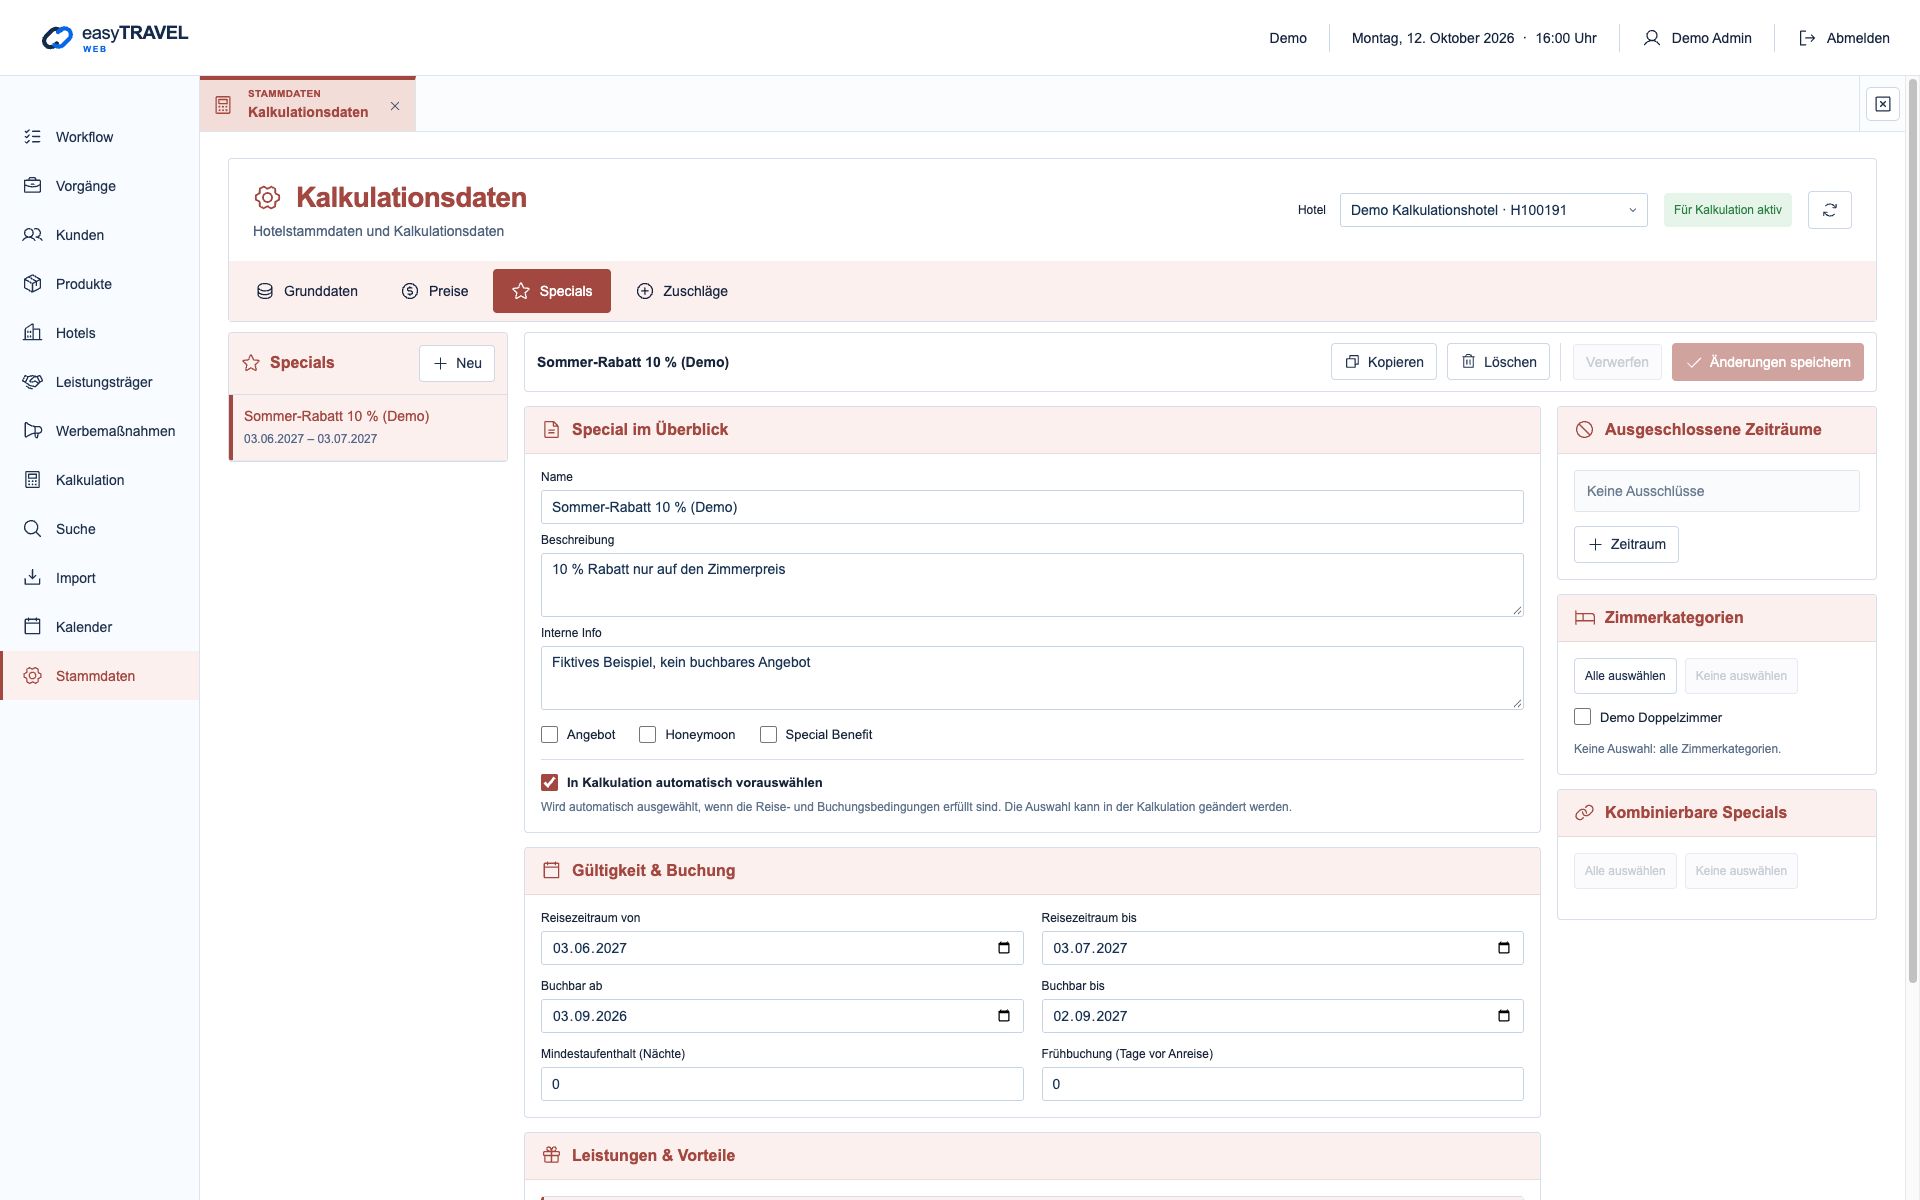Open calendar picker for Buchbar bis
The image size is (1920, 1200).
point(1504,1016)
